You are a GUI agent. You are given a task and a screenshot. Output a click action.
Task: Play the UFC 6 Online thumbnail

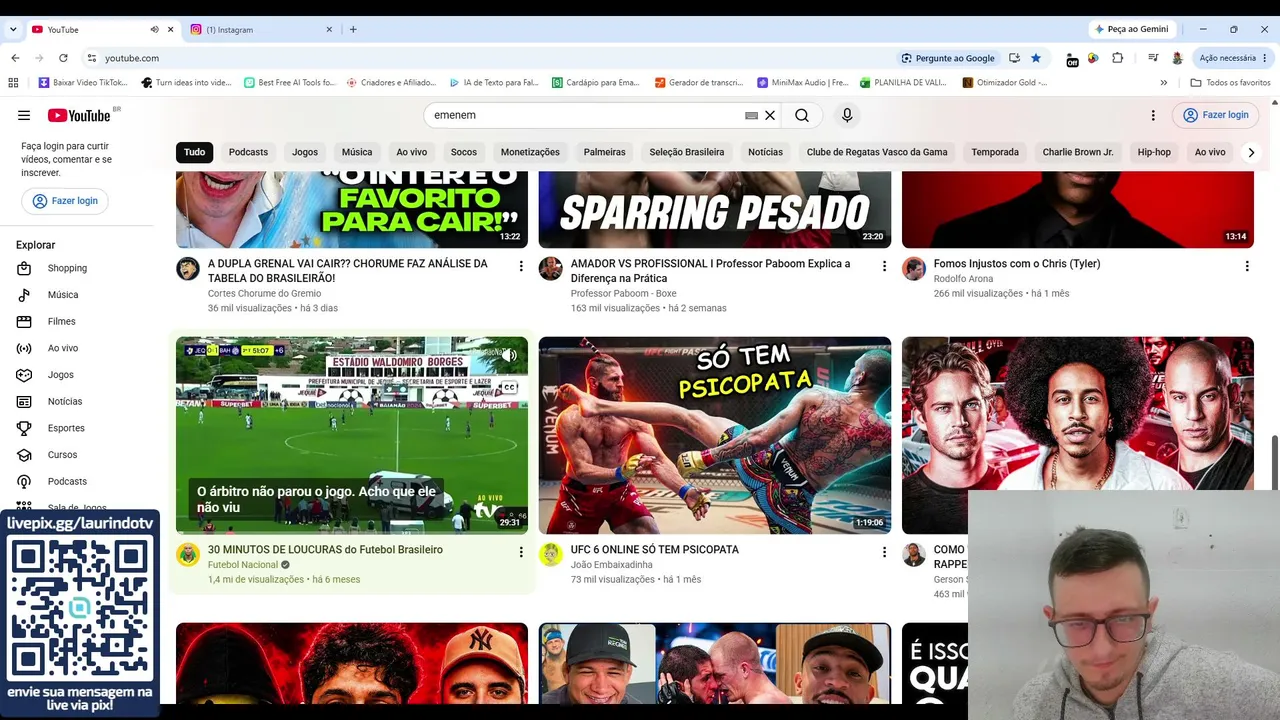pyautogui.click(x=715, y=435)
